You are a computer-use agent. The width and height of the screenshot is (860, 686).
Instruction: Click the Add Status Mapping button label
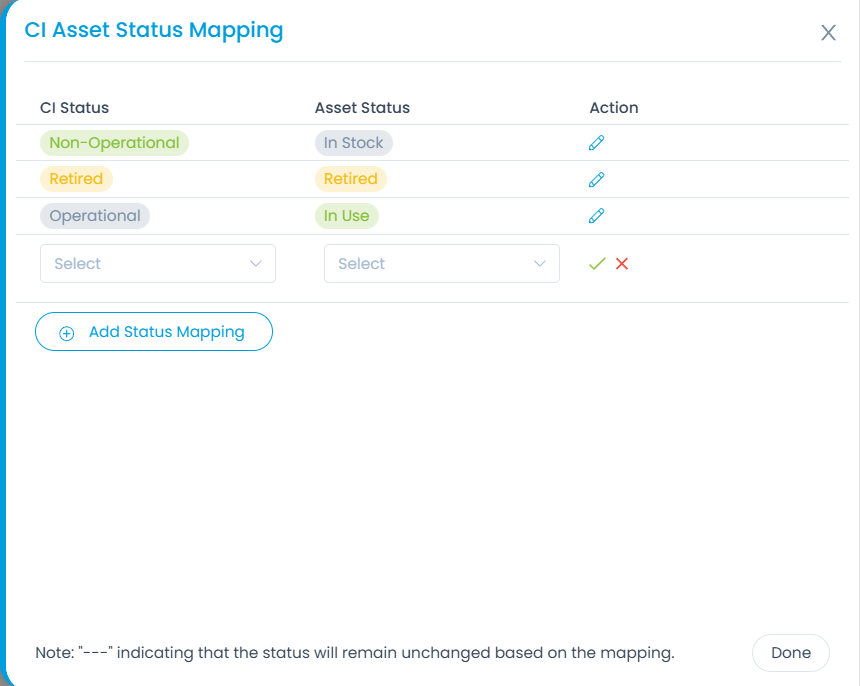(166, 332)
